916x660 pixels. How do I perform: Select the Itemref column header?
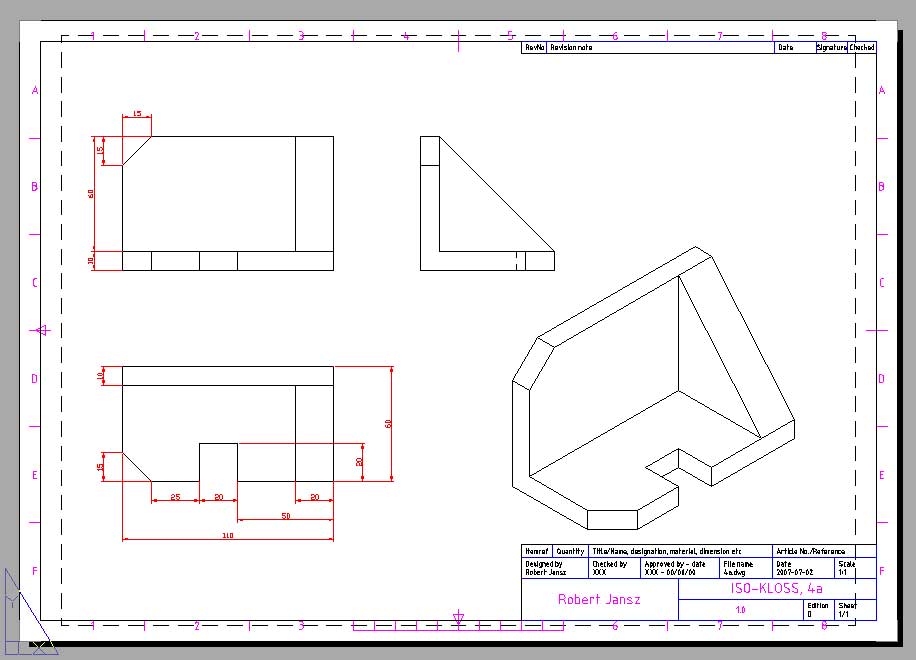[537, 551]
